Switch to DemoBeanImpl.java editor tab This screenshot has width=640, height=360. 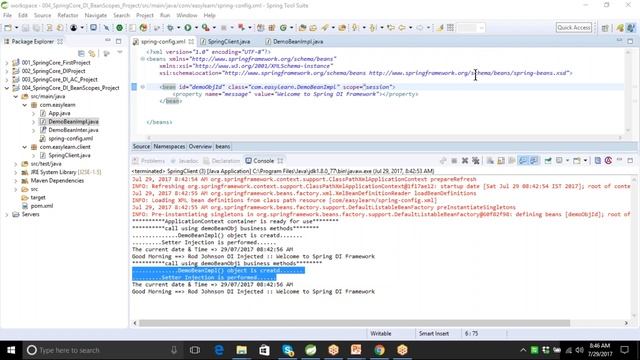298,41
